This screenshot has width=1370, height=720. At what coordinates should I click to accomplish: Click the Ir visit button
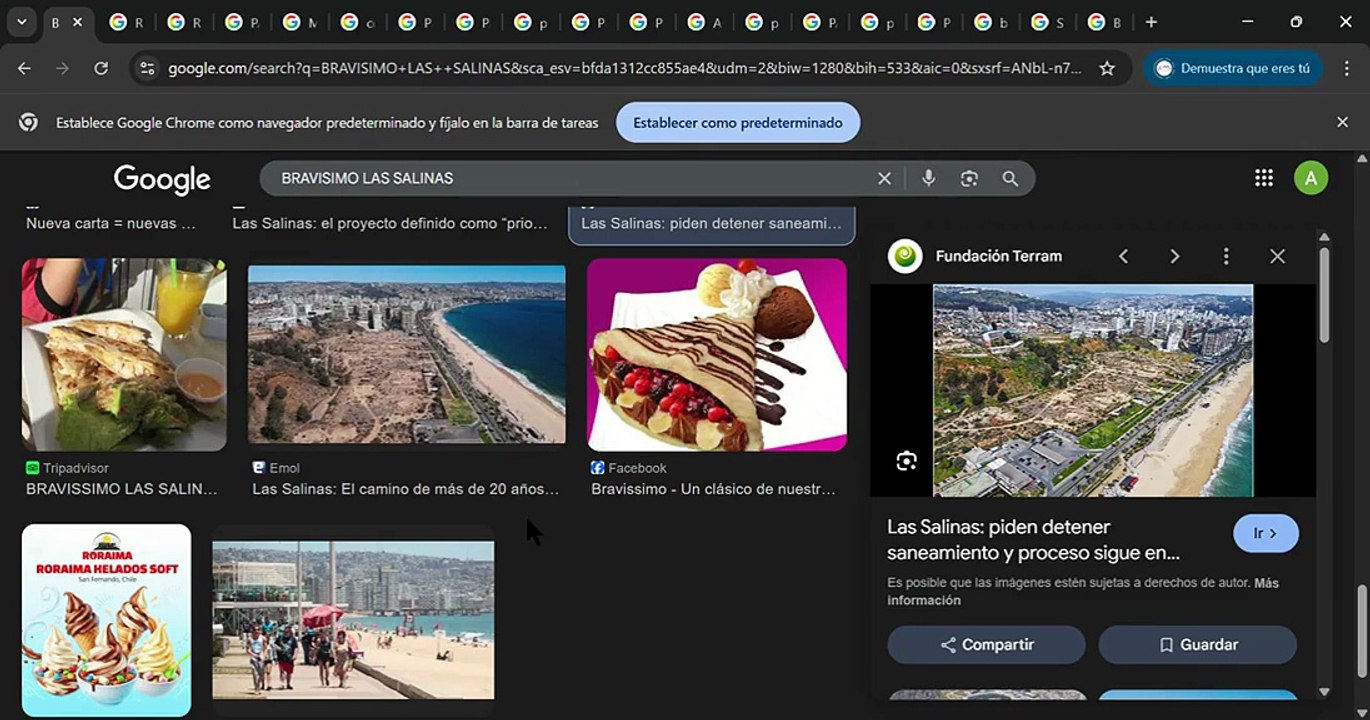[x=1266, y=533]
